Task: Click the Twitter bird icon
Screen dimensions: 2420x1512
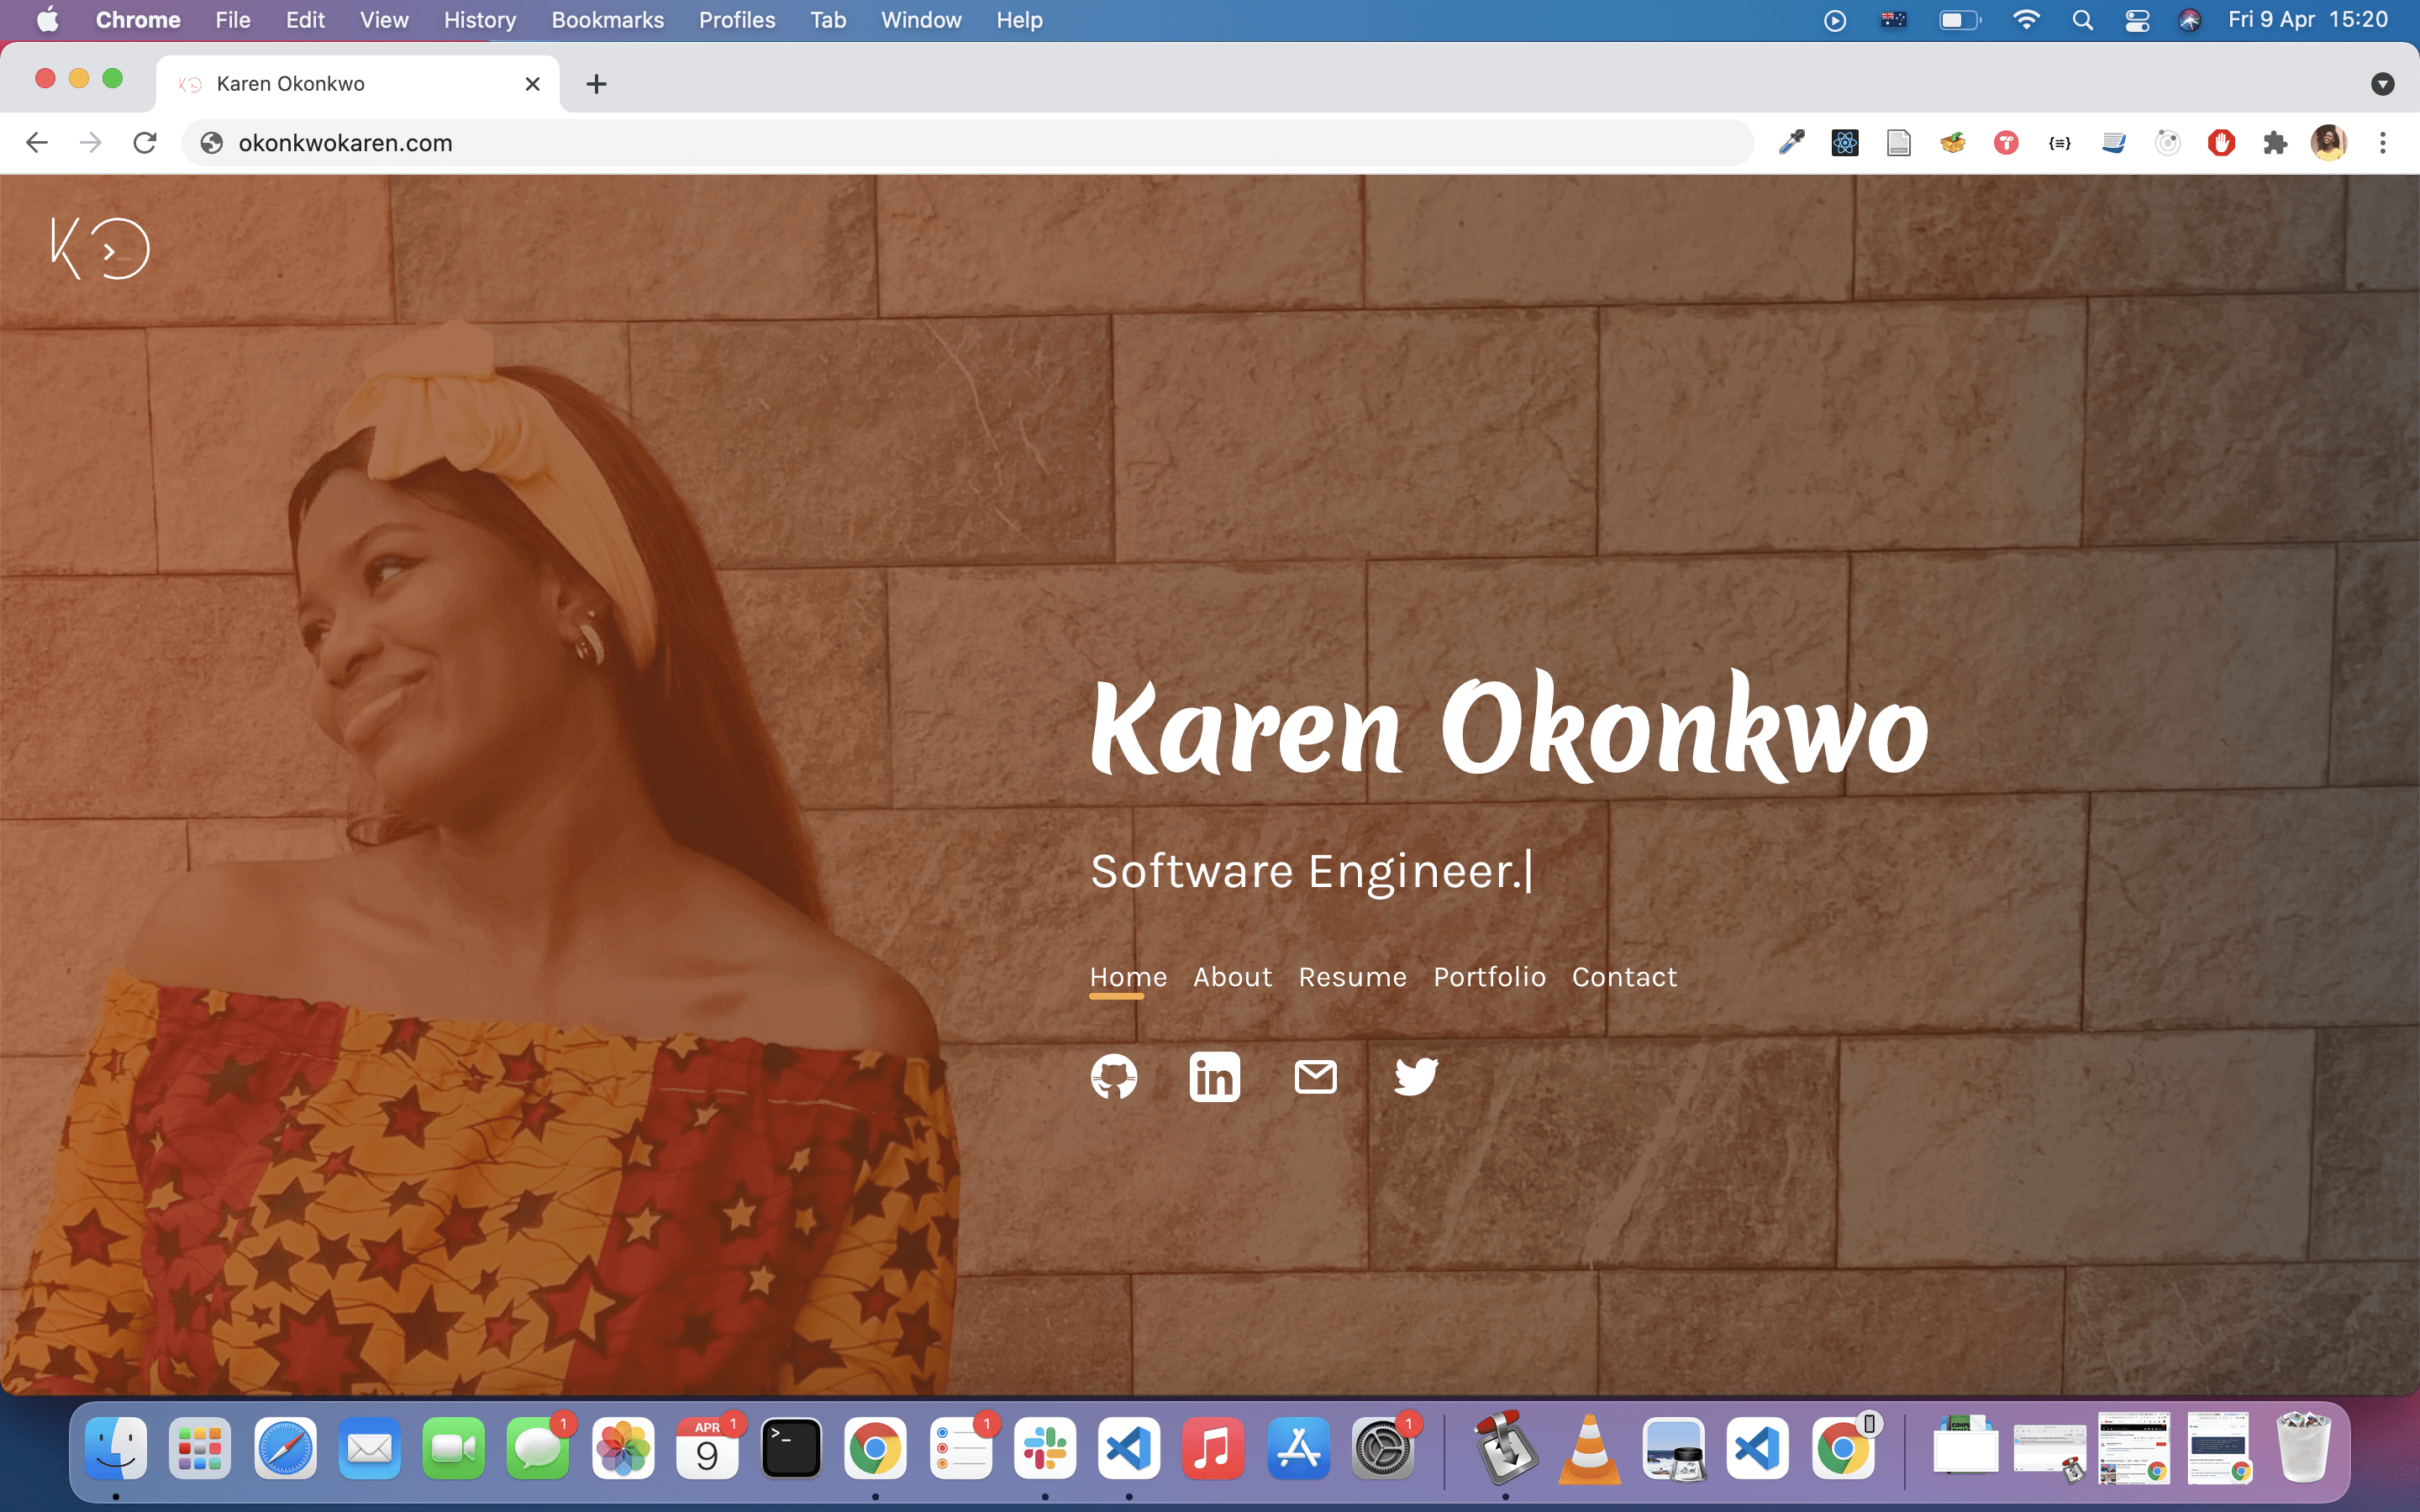Action: 1415,1076
